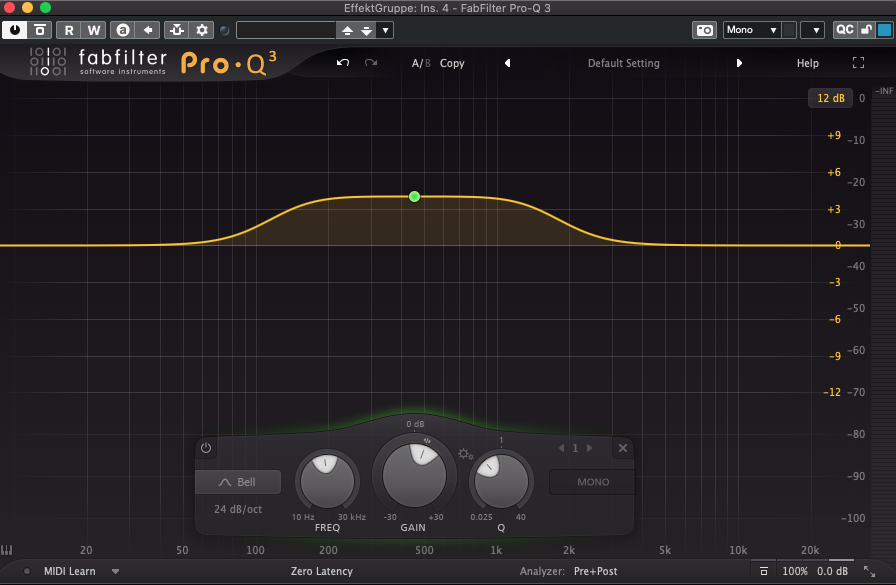Click the camera snapshot icon
The height and width of the screenshot is (585, 896).
(x=705, y=30)
